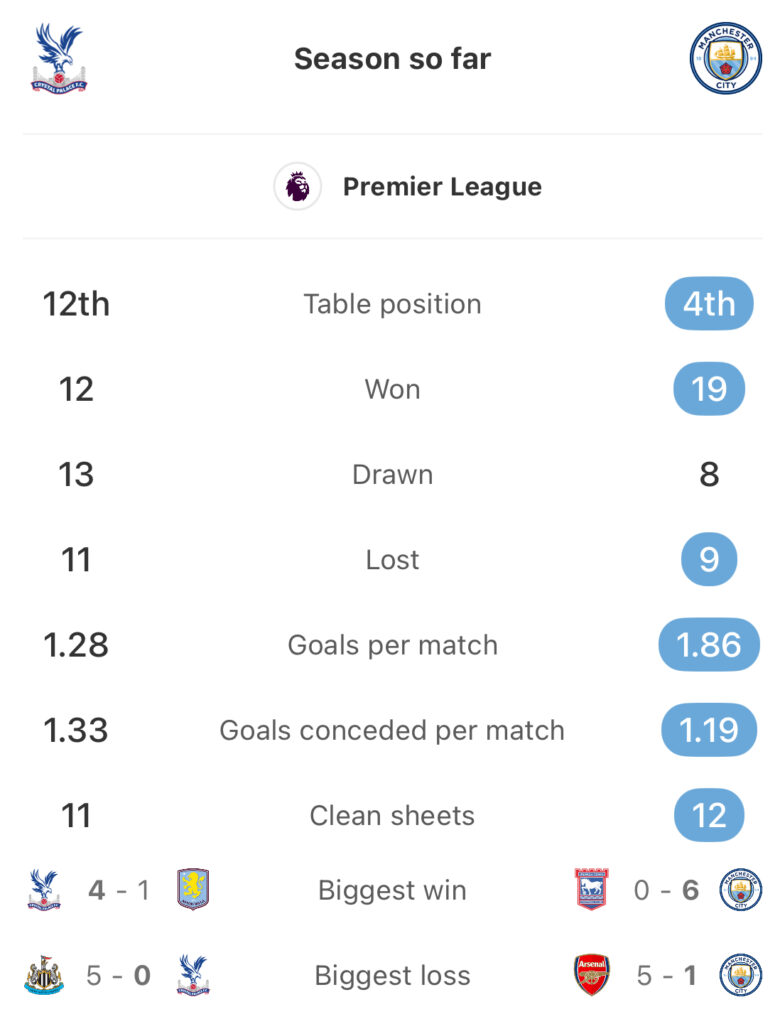Tap Manchester City badge beside the 0 - 6 score
This screenshot has height=1024, width=780.
(x=740, y=889)
